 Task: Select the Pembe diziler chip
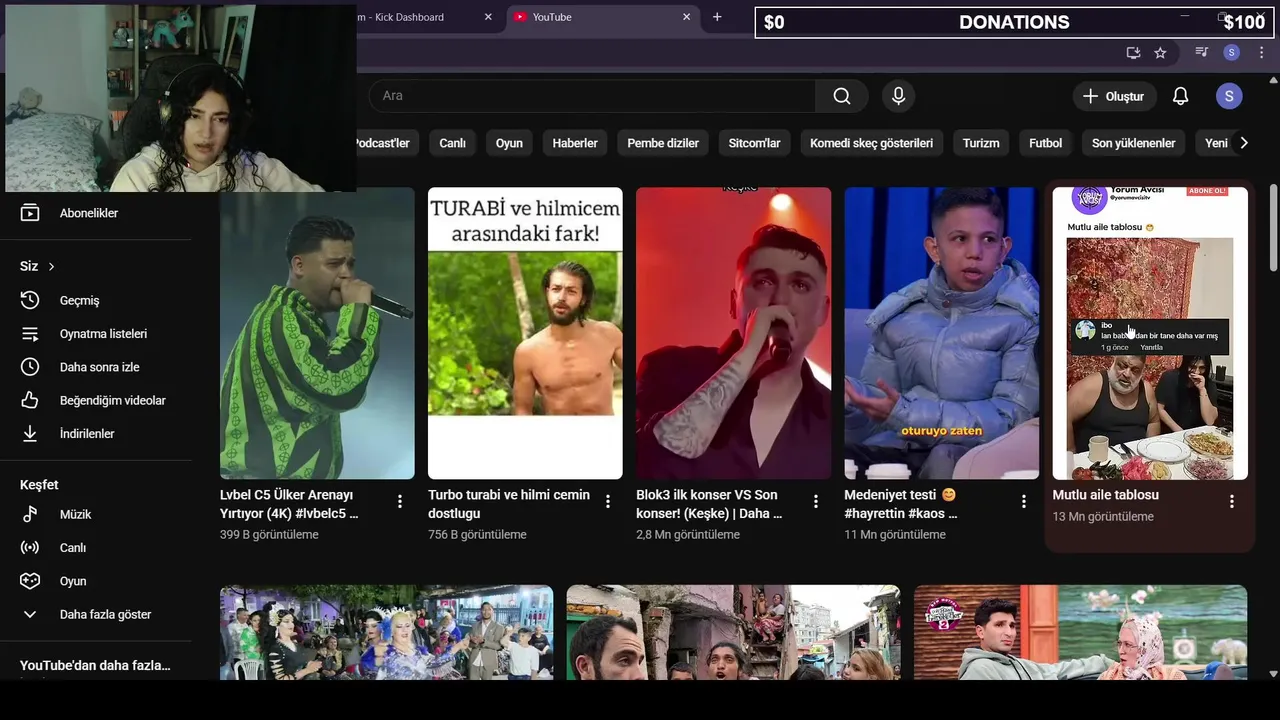point(663,143)
